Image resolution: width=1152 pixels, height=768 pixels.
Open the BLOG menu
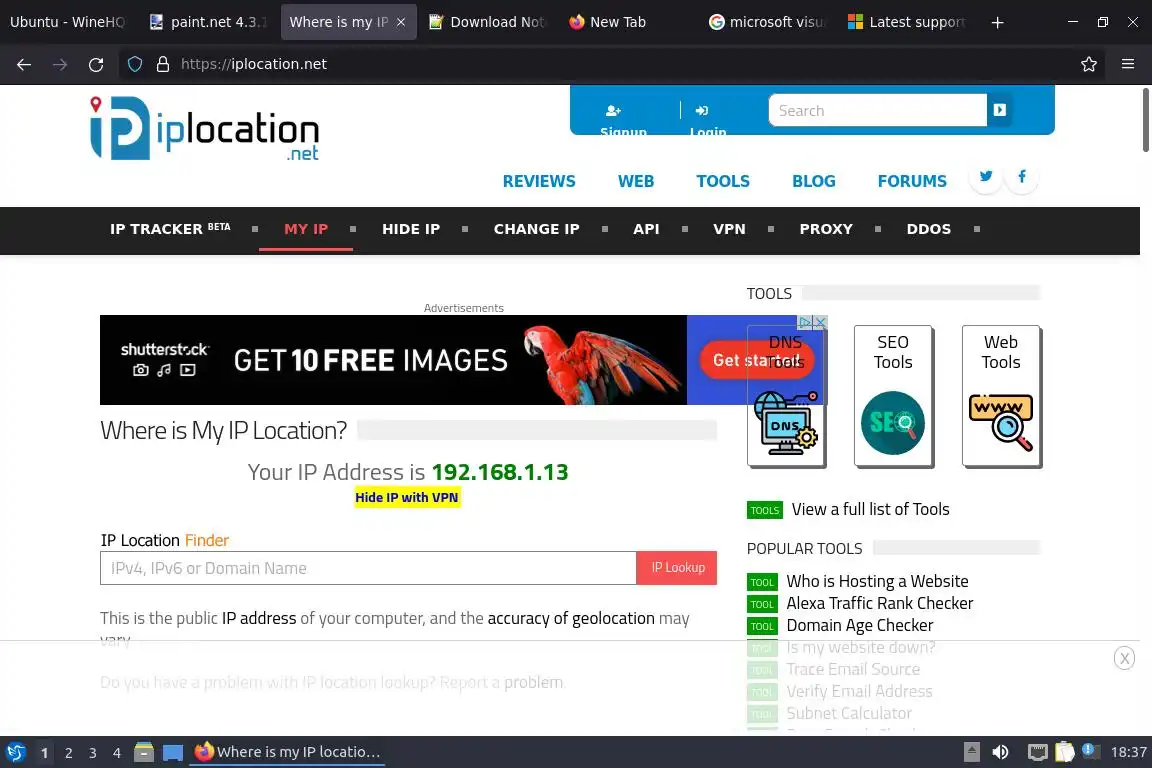click(813, 182)
